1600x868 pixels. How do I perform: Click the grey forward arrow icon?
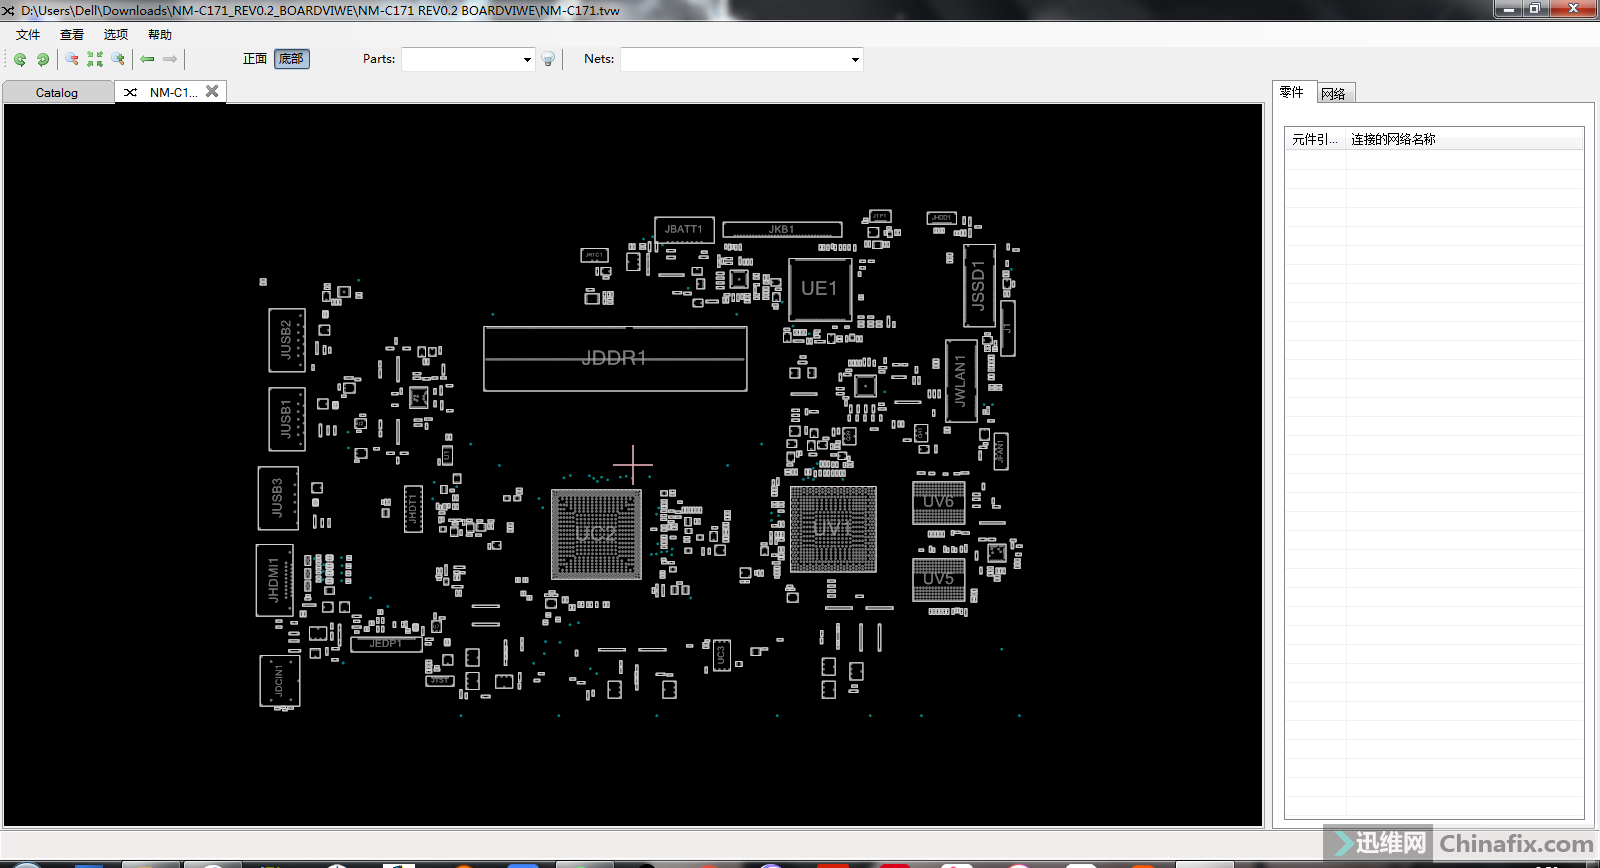point(170,60)
